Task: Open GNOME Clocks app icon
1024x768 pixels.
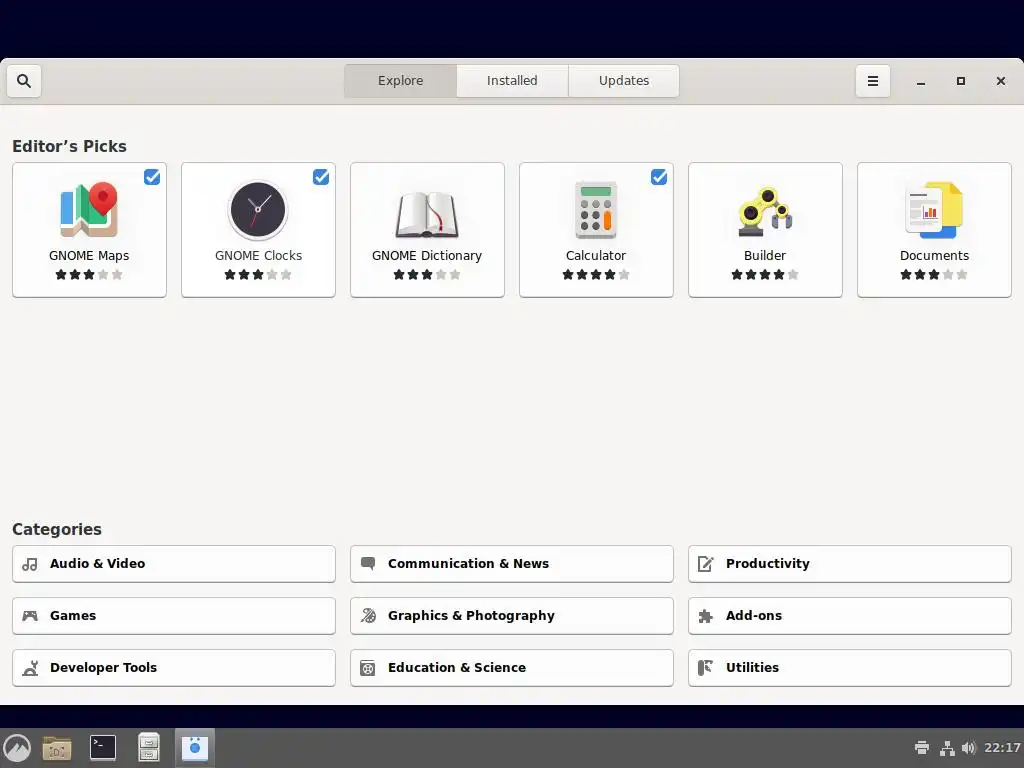Action: (x=258, y=210)
